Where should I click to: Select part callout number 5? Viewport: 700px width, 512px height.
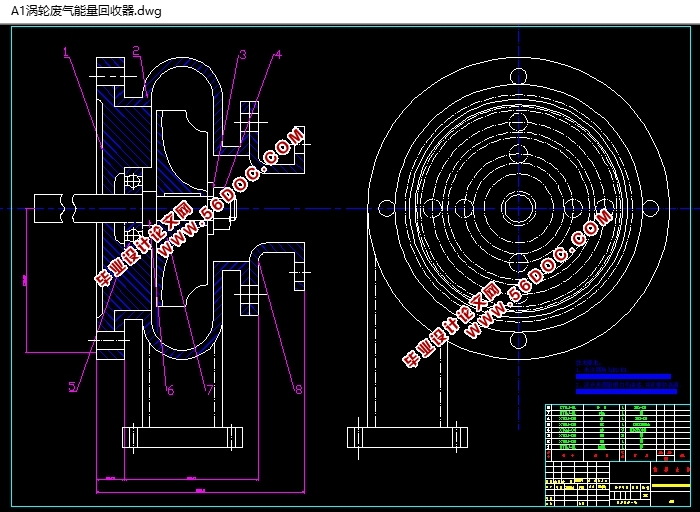72,386
